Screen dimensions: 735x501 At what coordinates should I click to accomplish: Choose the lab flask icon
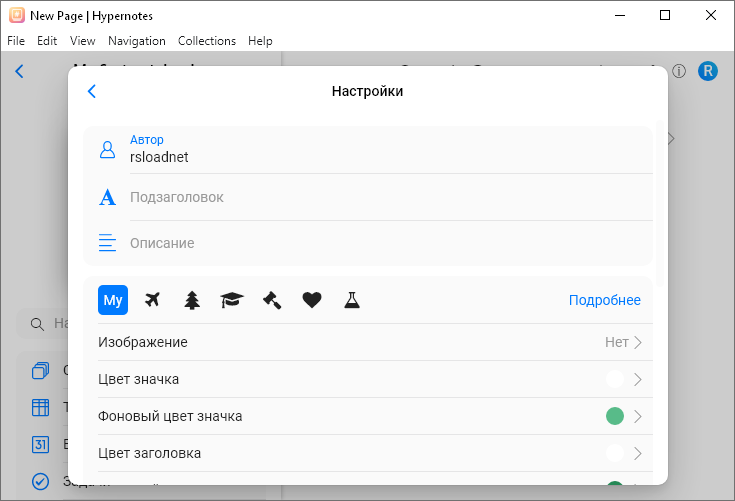[x=352, y=300]
